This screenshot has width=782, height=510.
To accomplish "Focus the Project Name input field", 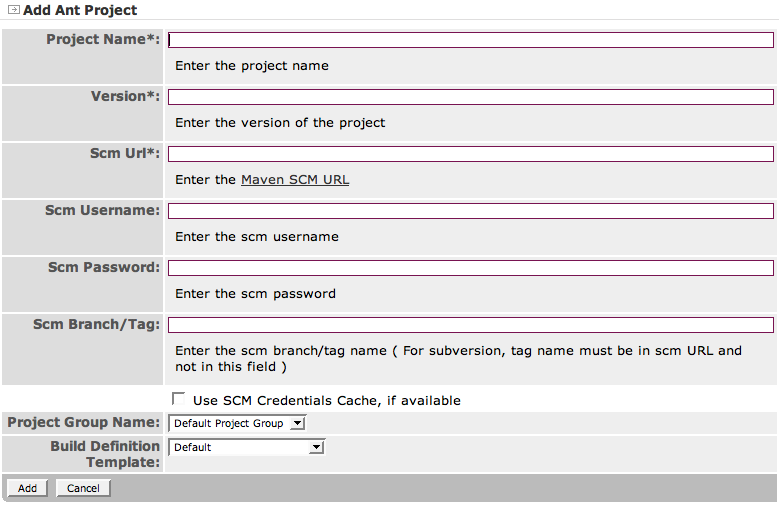I will click(470, 40).
